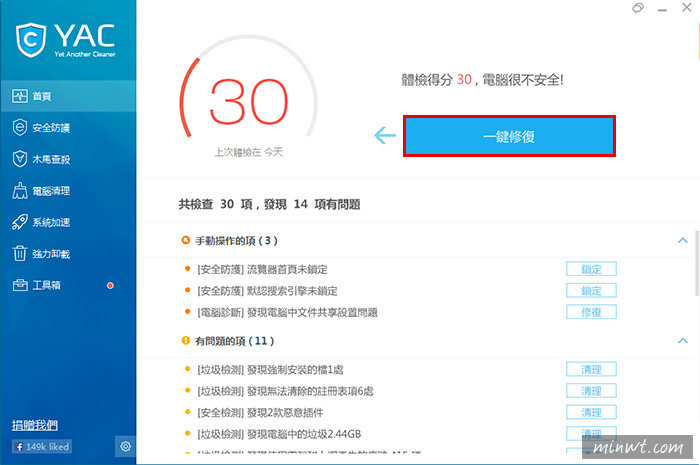The width and height of the screenshot is (700, 465).
Task: Select row 流覽器首頁未鎖定
Action: tap(262, 270)
